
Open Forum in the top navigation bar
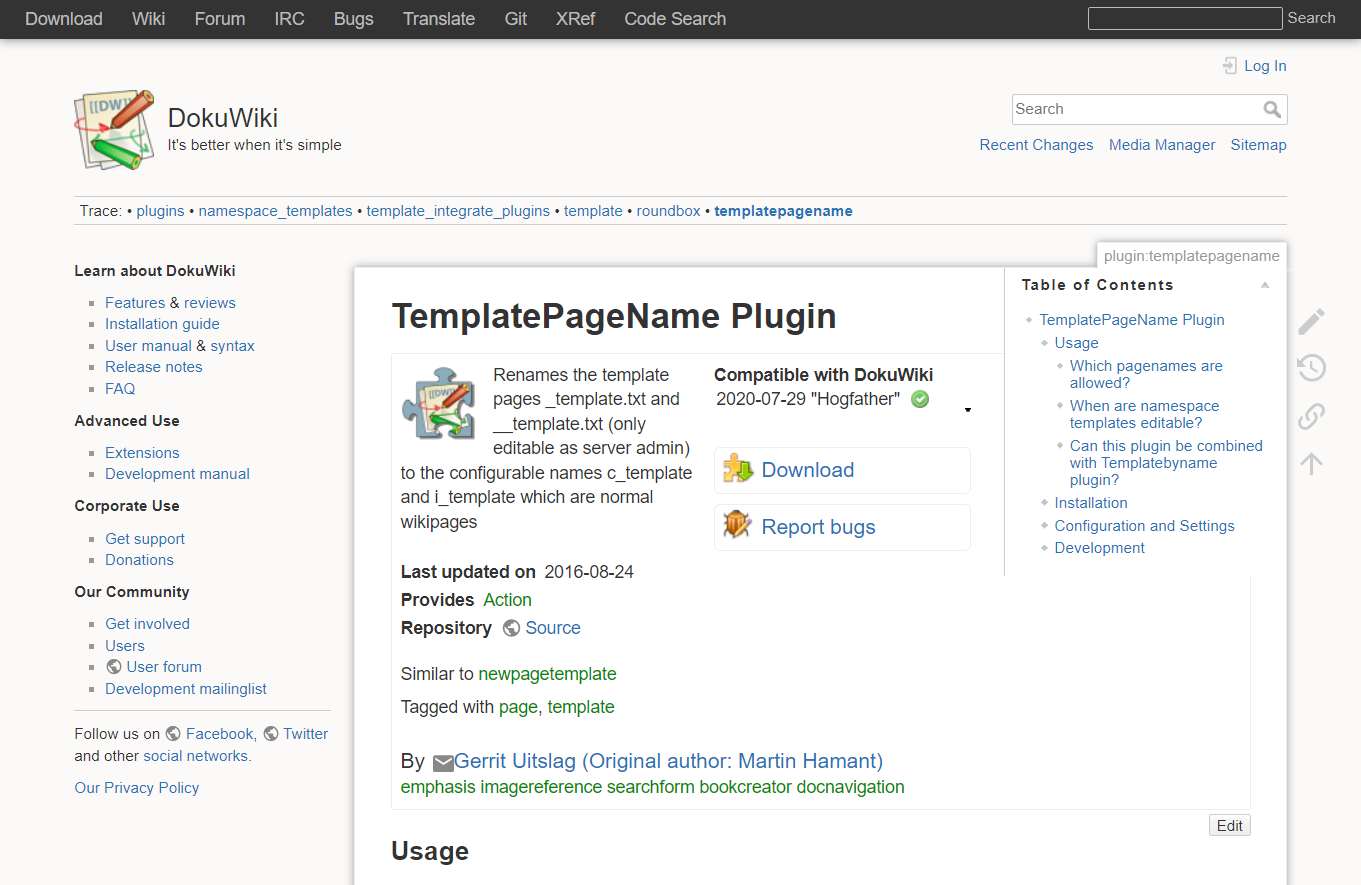[x=220, y=19]
